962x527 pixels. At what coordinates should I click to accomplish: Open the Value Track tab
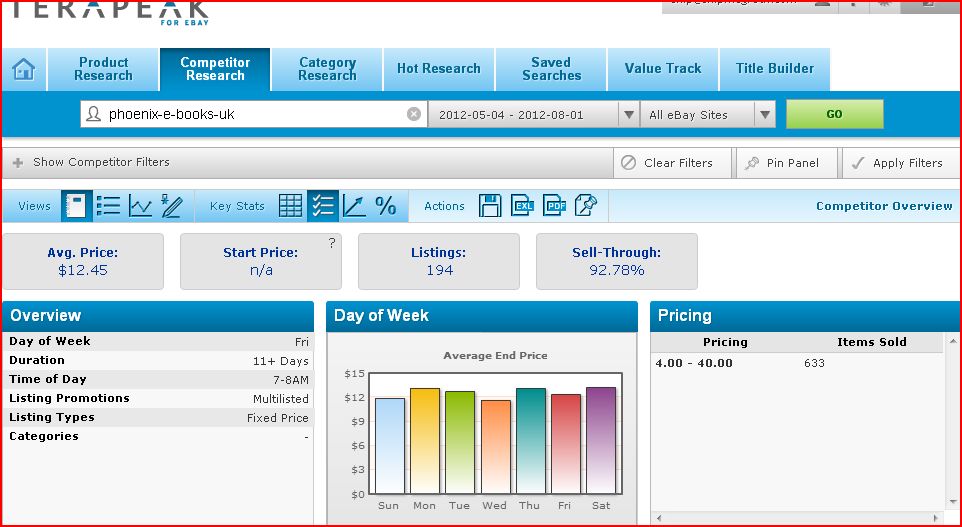pyautogui.click(x=663, y=69)
